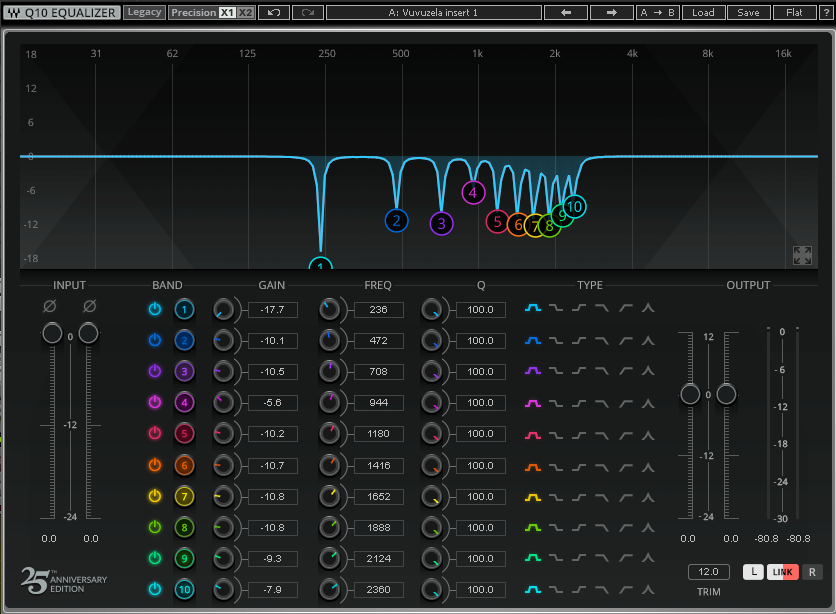Viewport: 836px width, 614px height.
Task: Toggle the LINK channel button
Action: 782,572
